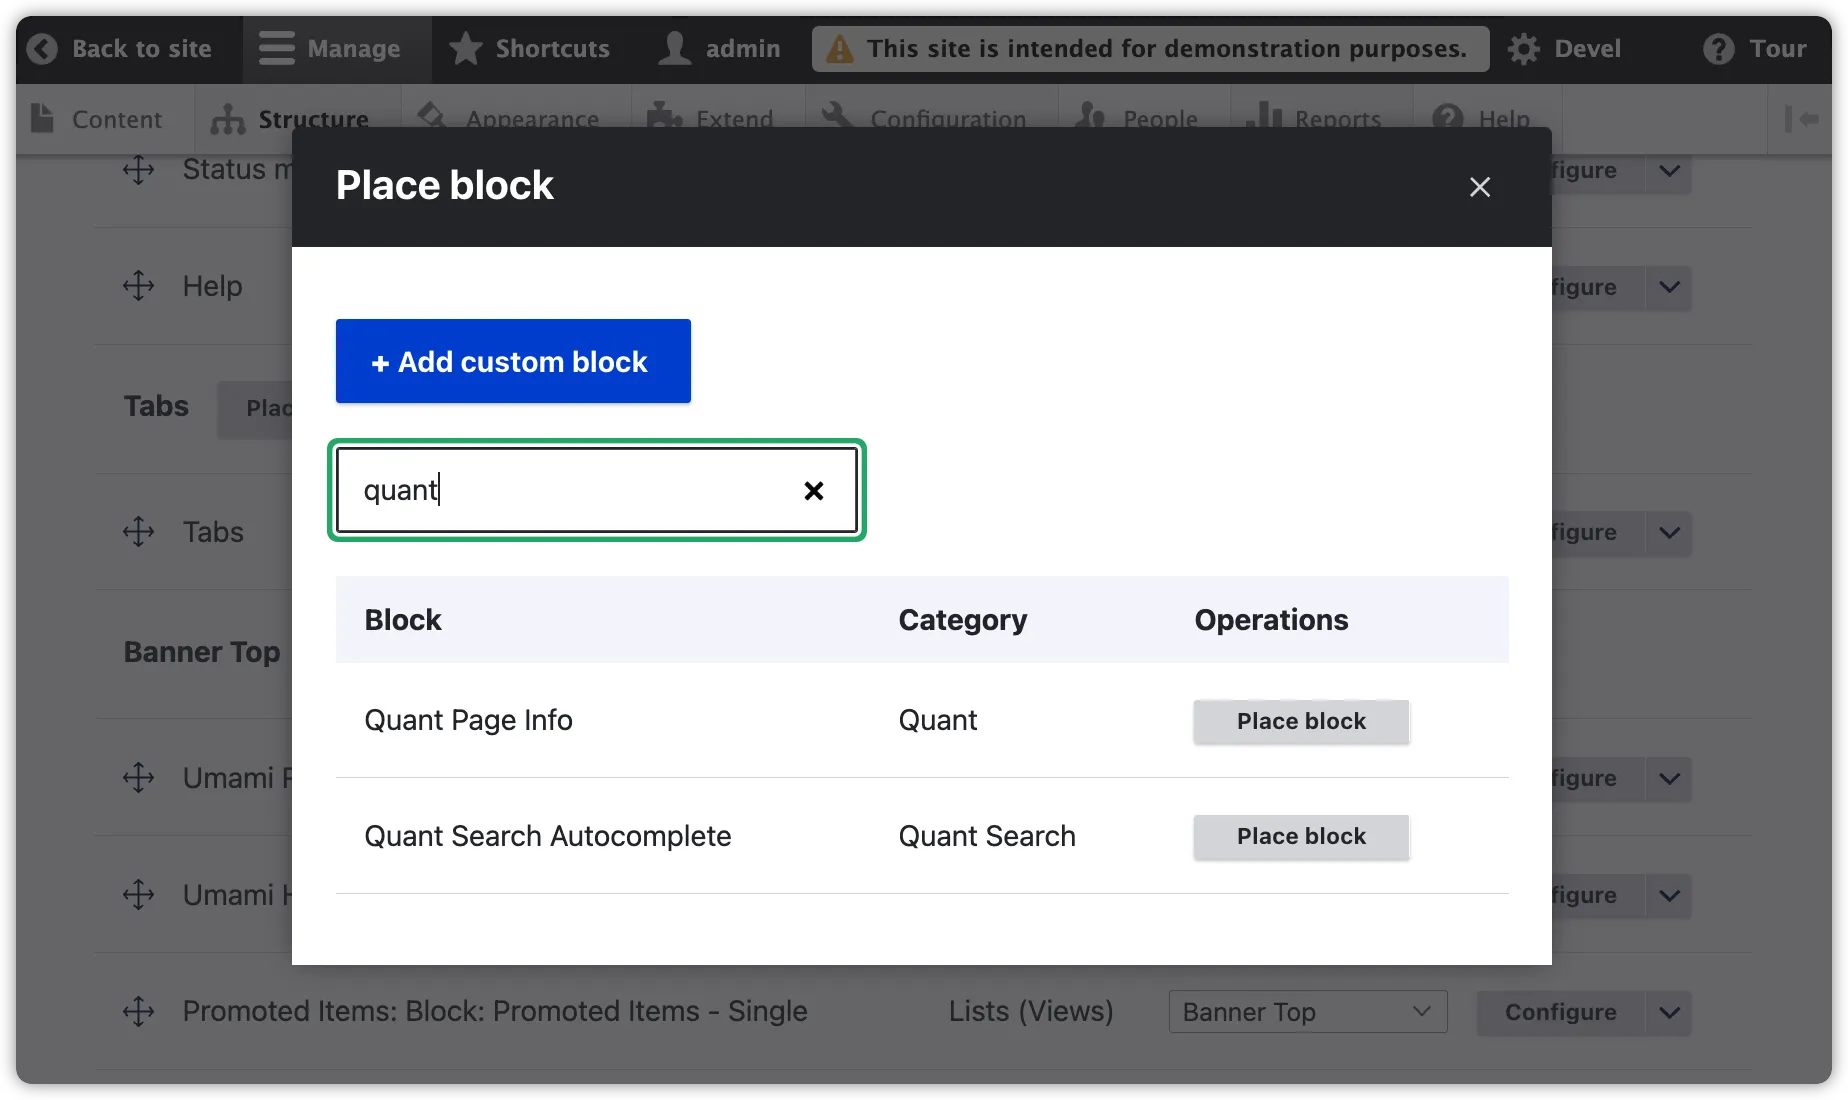
Task: Open the Banner Top region dropdown
Action: coord(1307,1012)
